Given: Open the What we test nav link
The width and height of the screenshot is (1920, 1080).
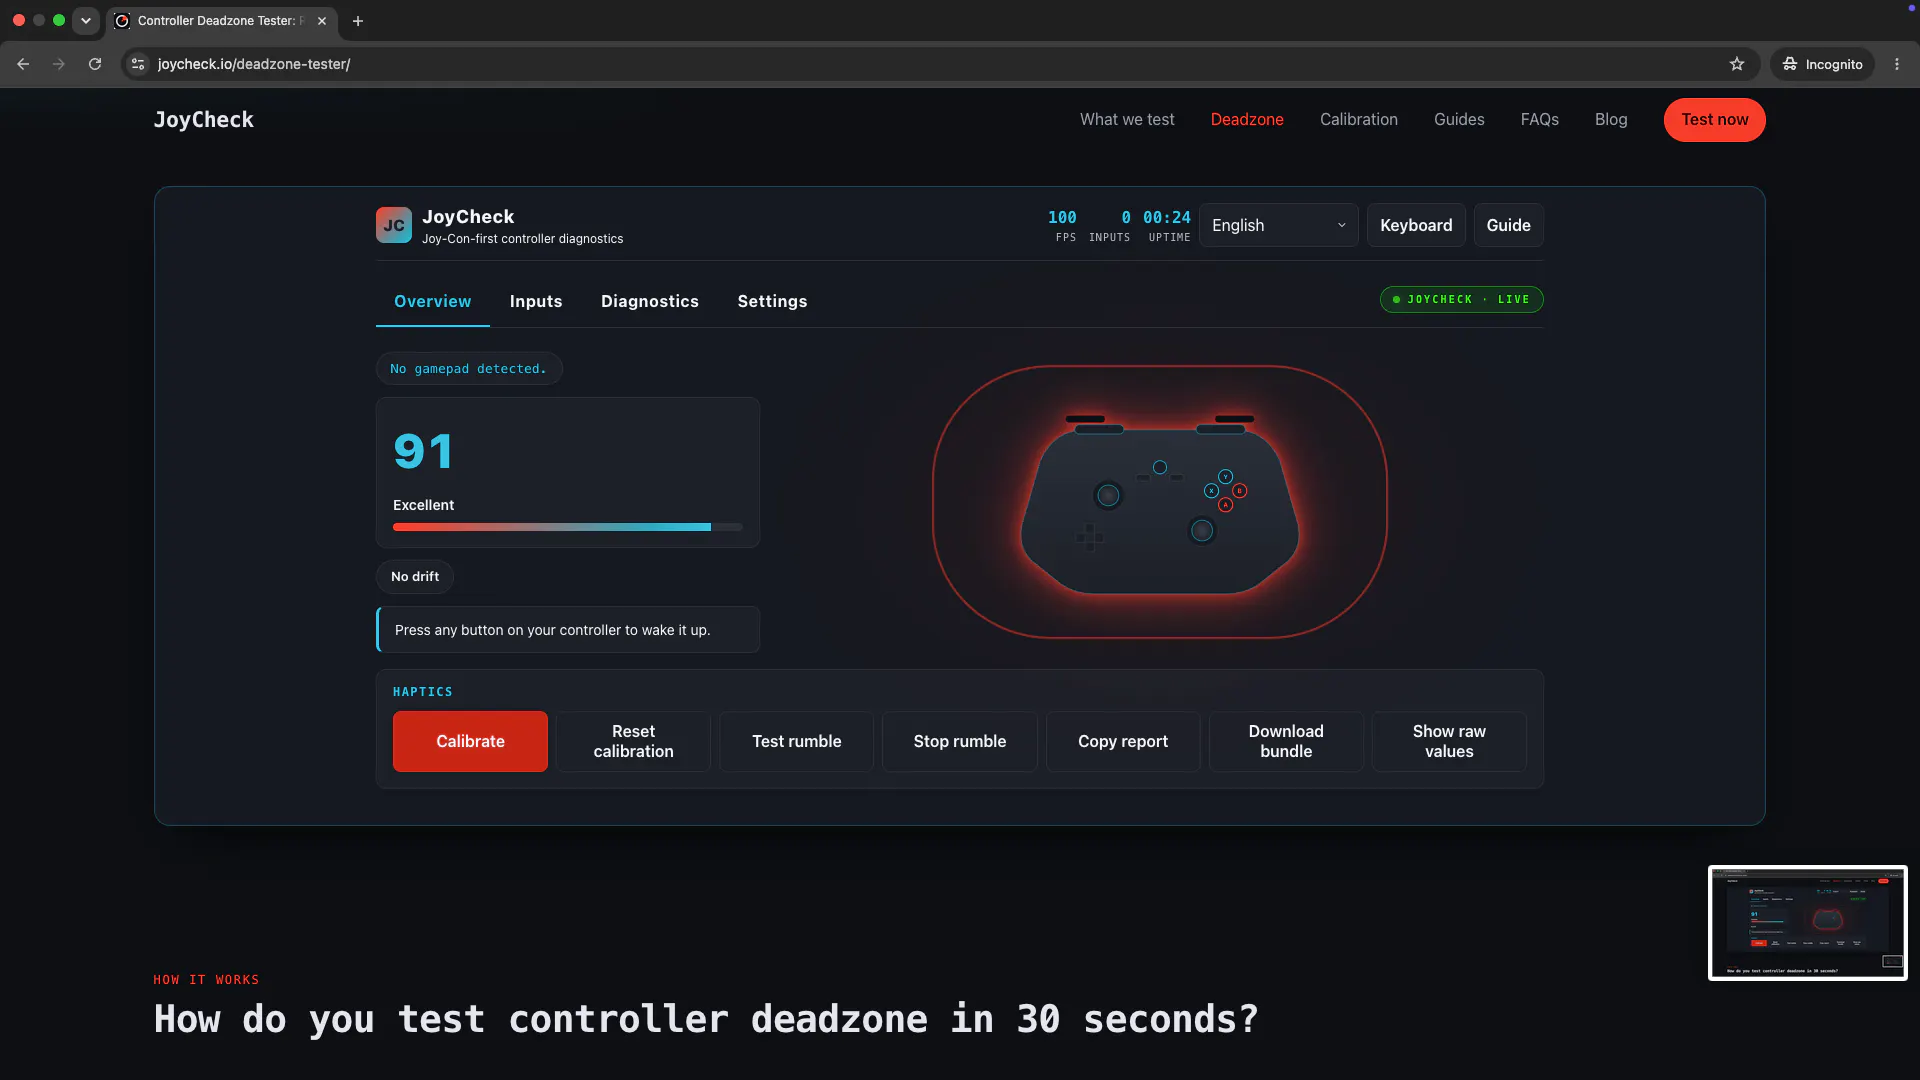Looking at the screenshot, I should pos(1127,119).
